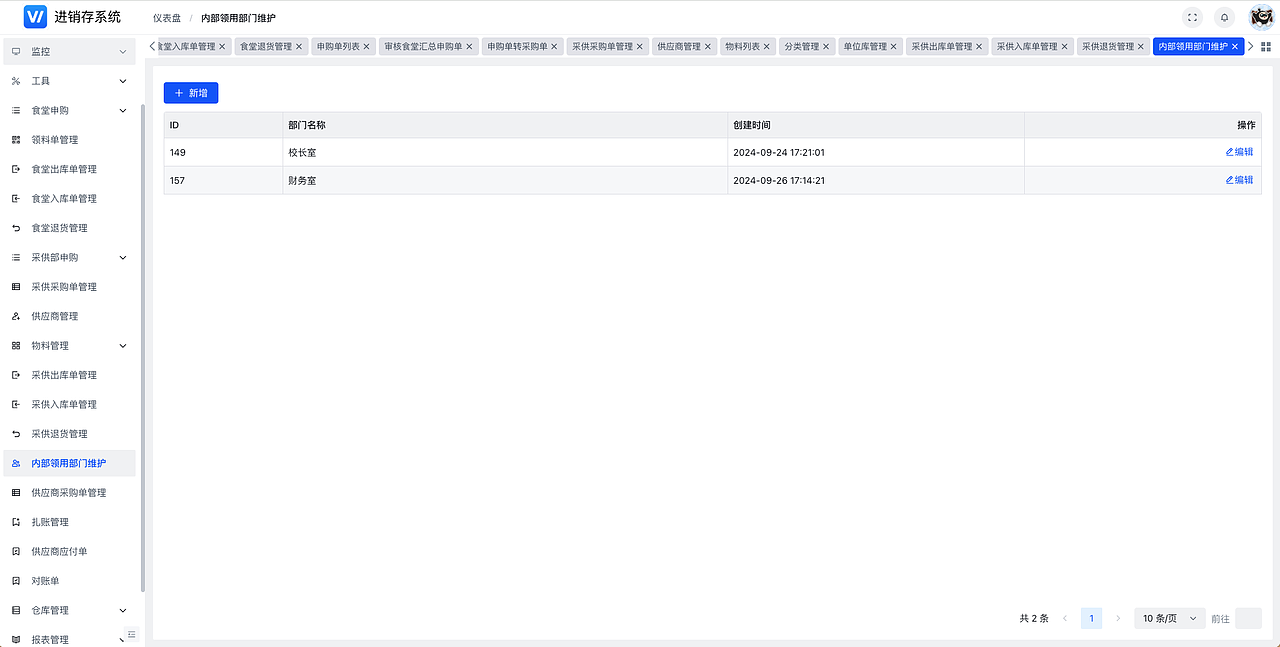Image resolution: width=1280 pixels, height=647 pixels.
Task: Collapse the sidebar with the fold icon
Action: click(131, 634)
